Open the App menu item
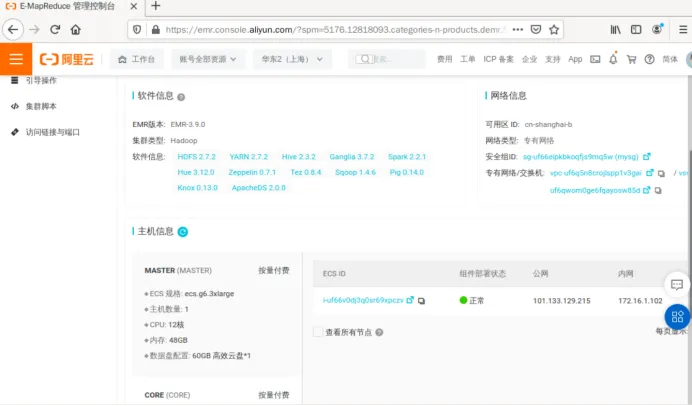Screen dimensions: 692x406 (x=575, y=59)
